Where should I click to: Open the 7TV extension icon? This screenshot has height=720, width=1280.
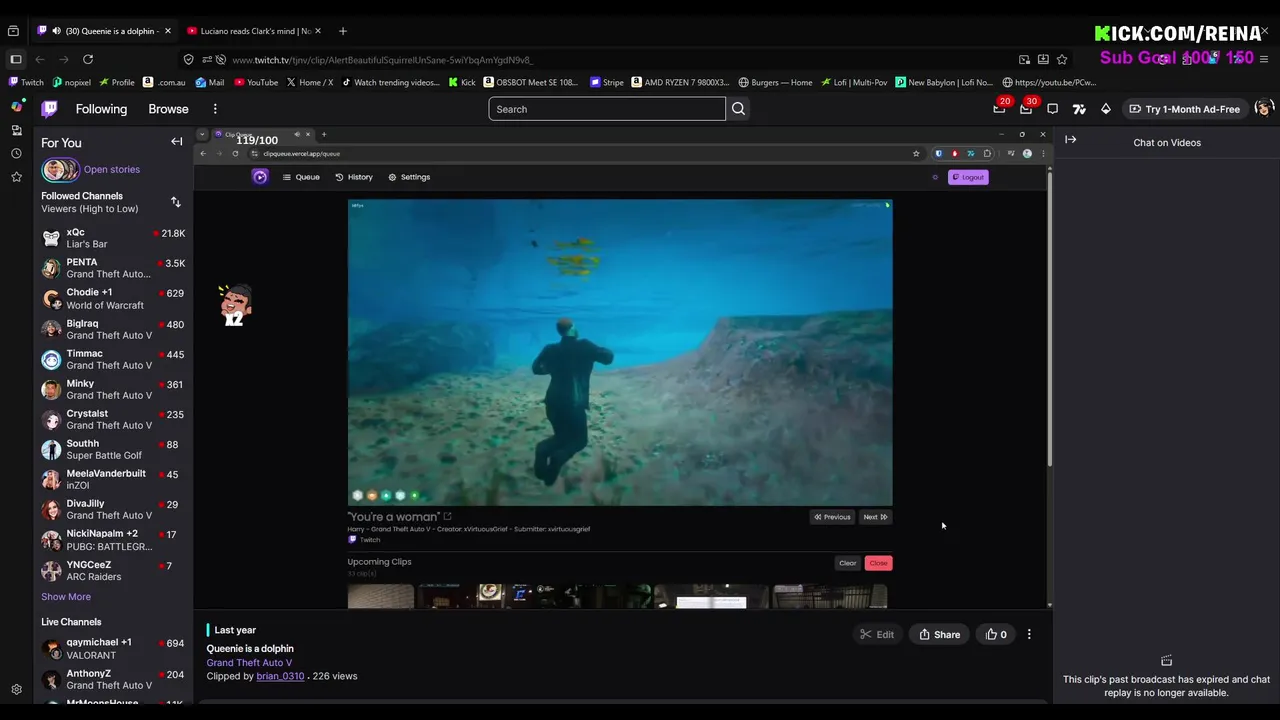1079,109
